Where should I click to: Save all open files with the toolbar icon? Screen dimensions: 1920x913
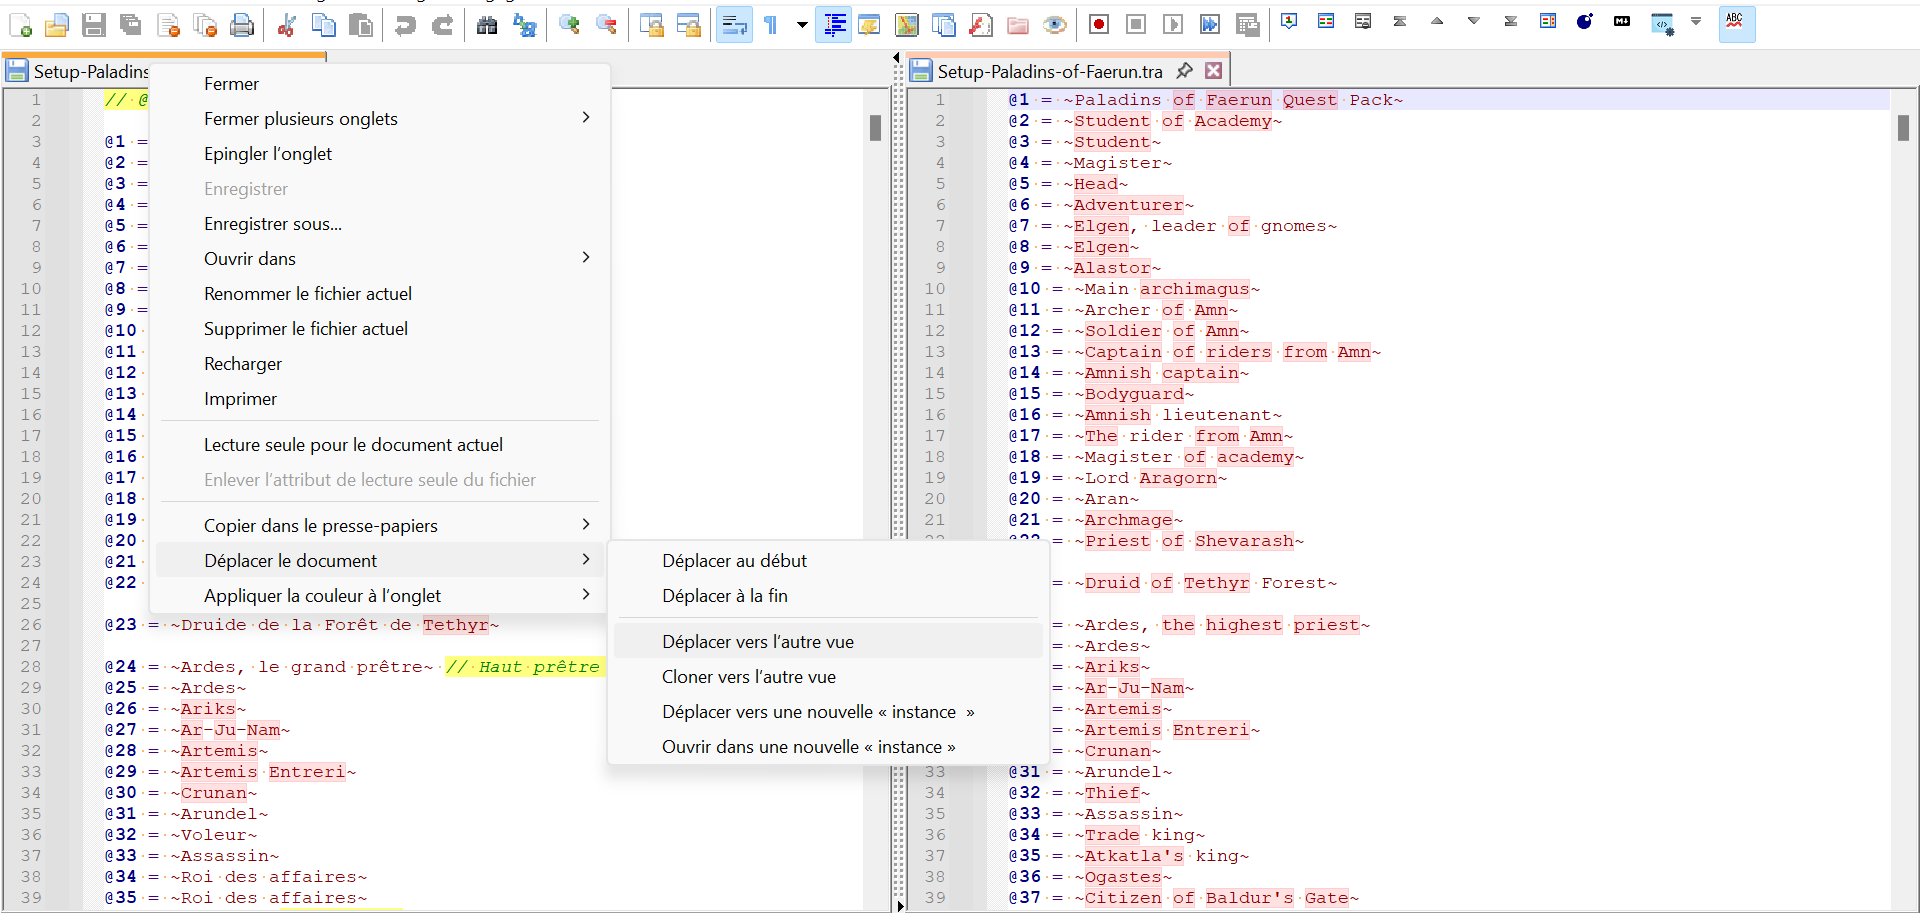(131, 25)
